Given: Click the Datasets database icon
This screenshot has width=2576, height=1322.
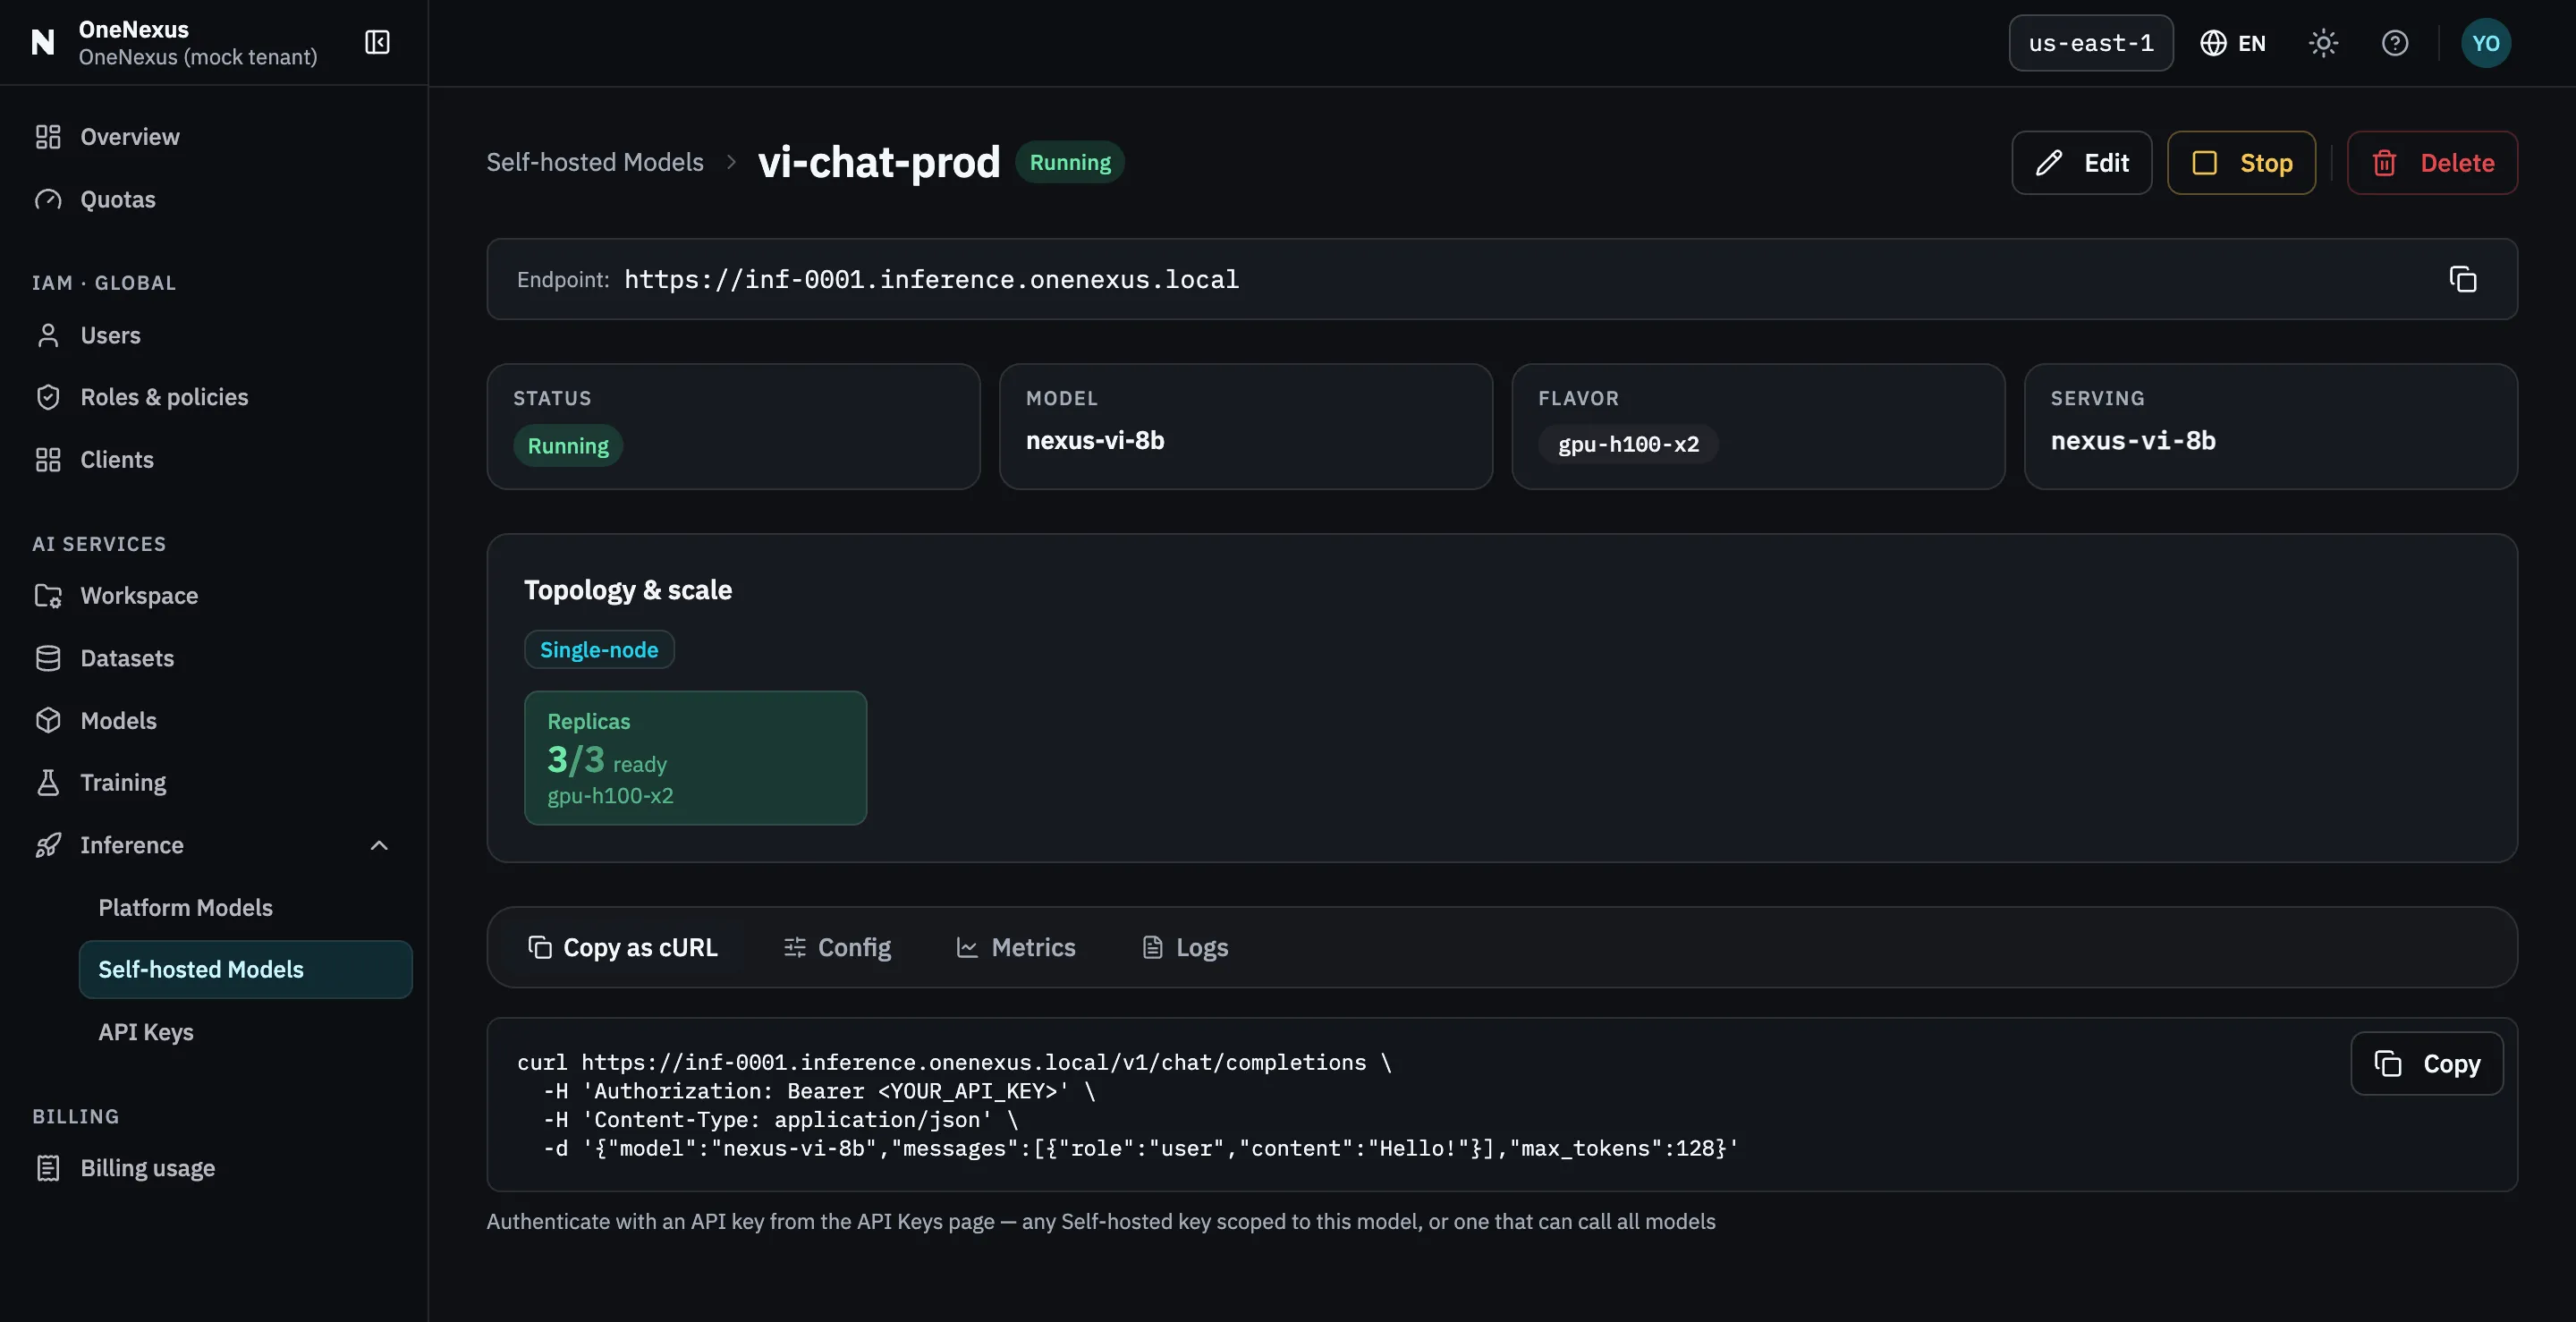Looking at the screenshot, I should pos(48,658).
